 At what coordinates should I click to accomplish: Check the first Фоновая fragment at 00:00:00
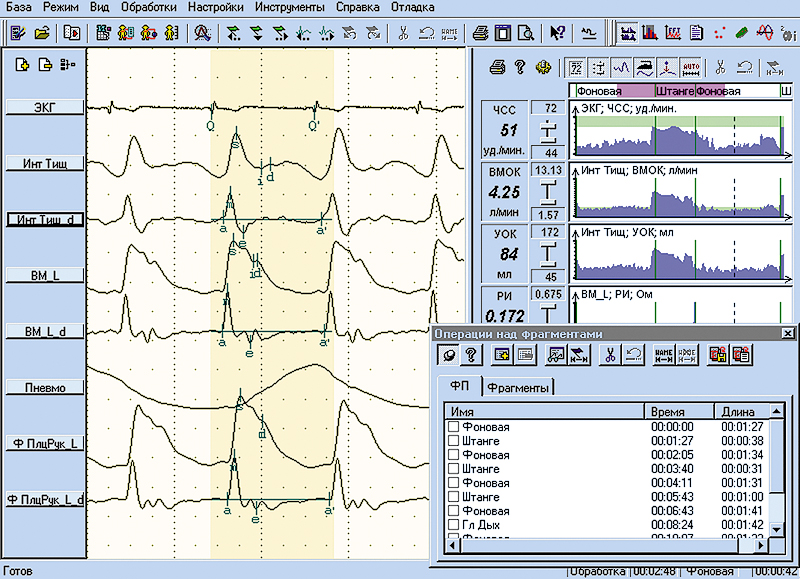[454, 427]
